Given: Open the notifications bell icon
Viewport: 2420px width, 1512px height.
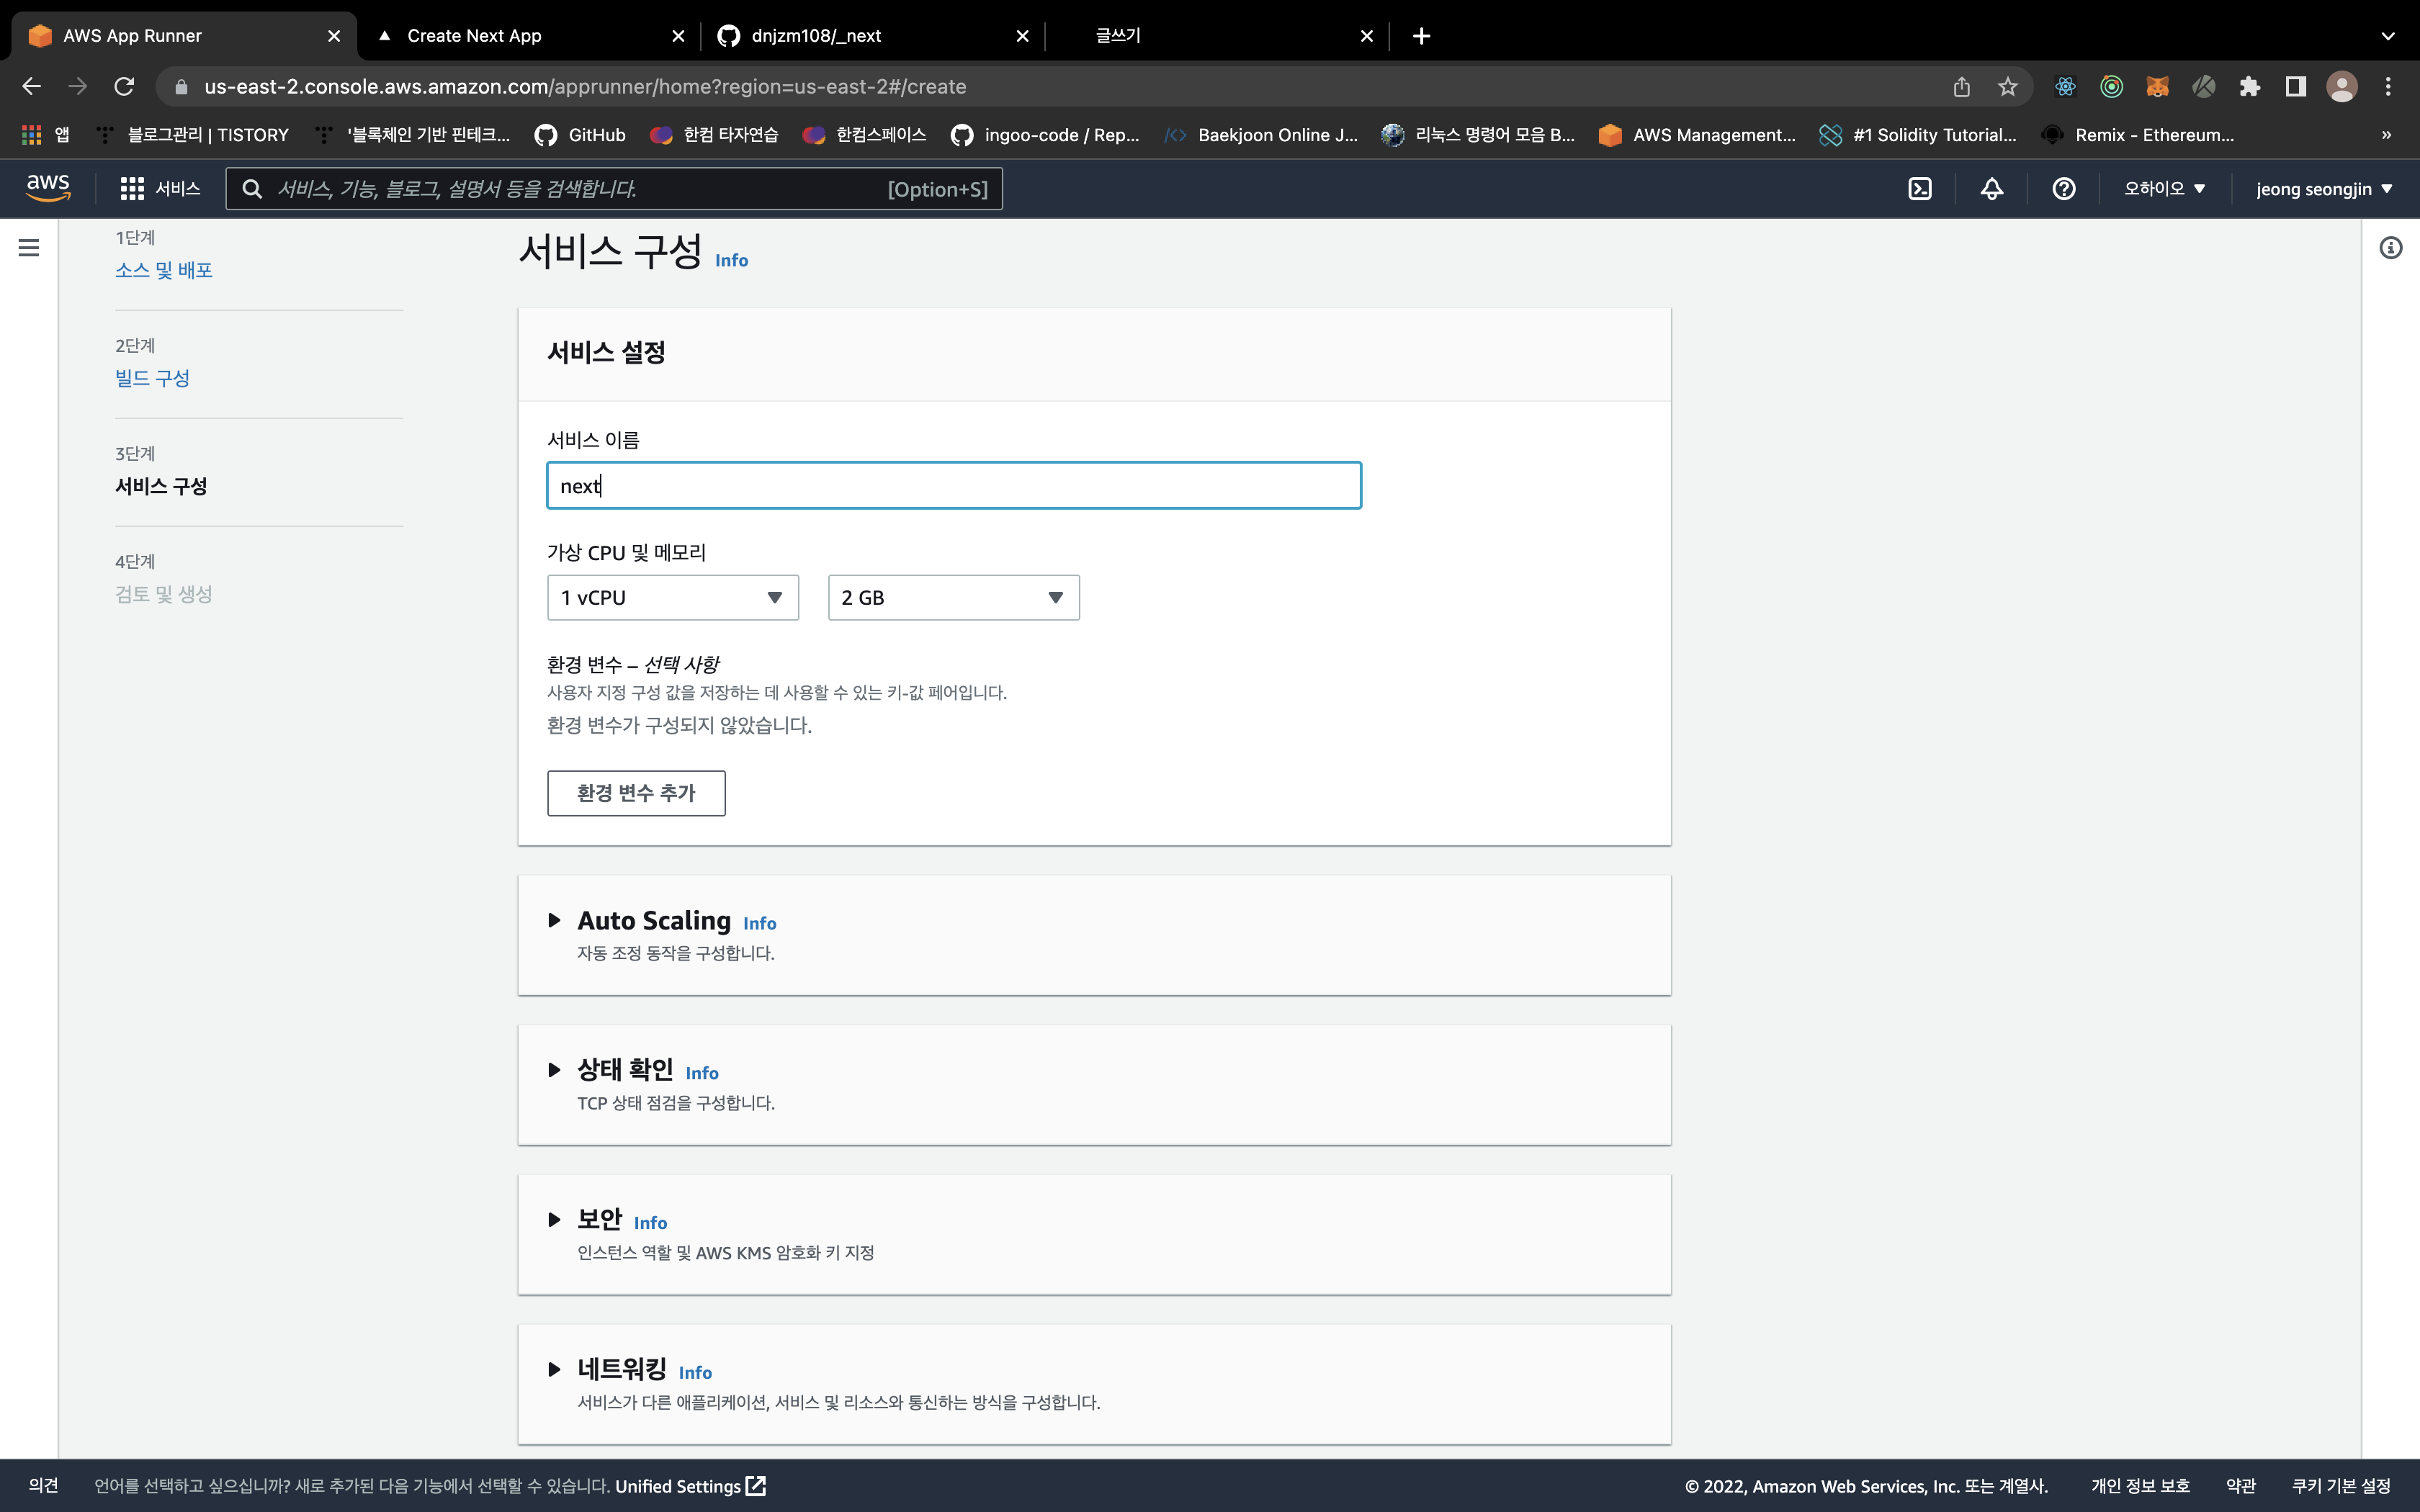Looking at the screenshot, I should (x=1991, y=189).
